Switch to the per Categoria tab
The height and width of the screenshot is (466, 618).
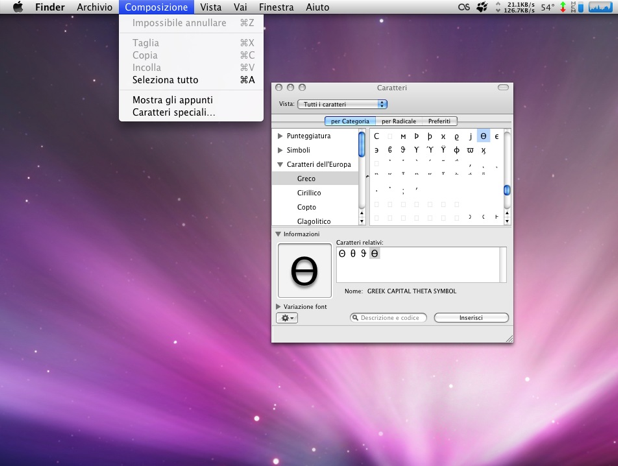coord(350,121)
